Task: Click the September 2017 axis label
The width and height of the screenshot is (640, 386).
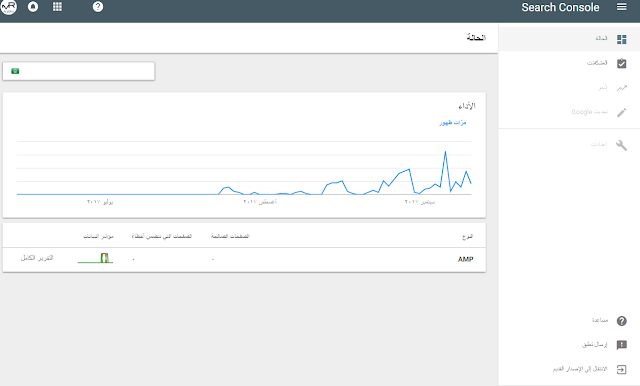Action: pyautogui.click(x=420, y=202)
